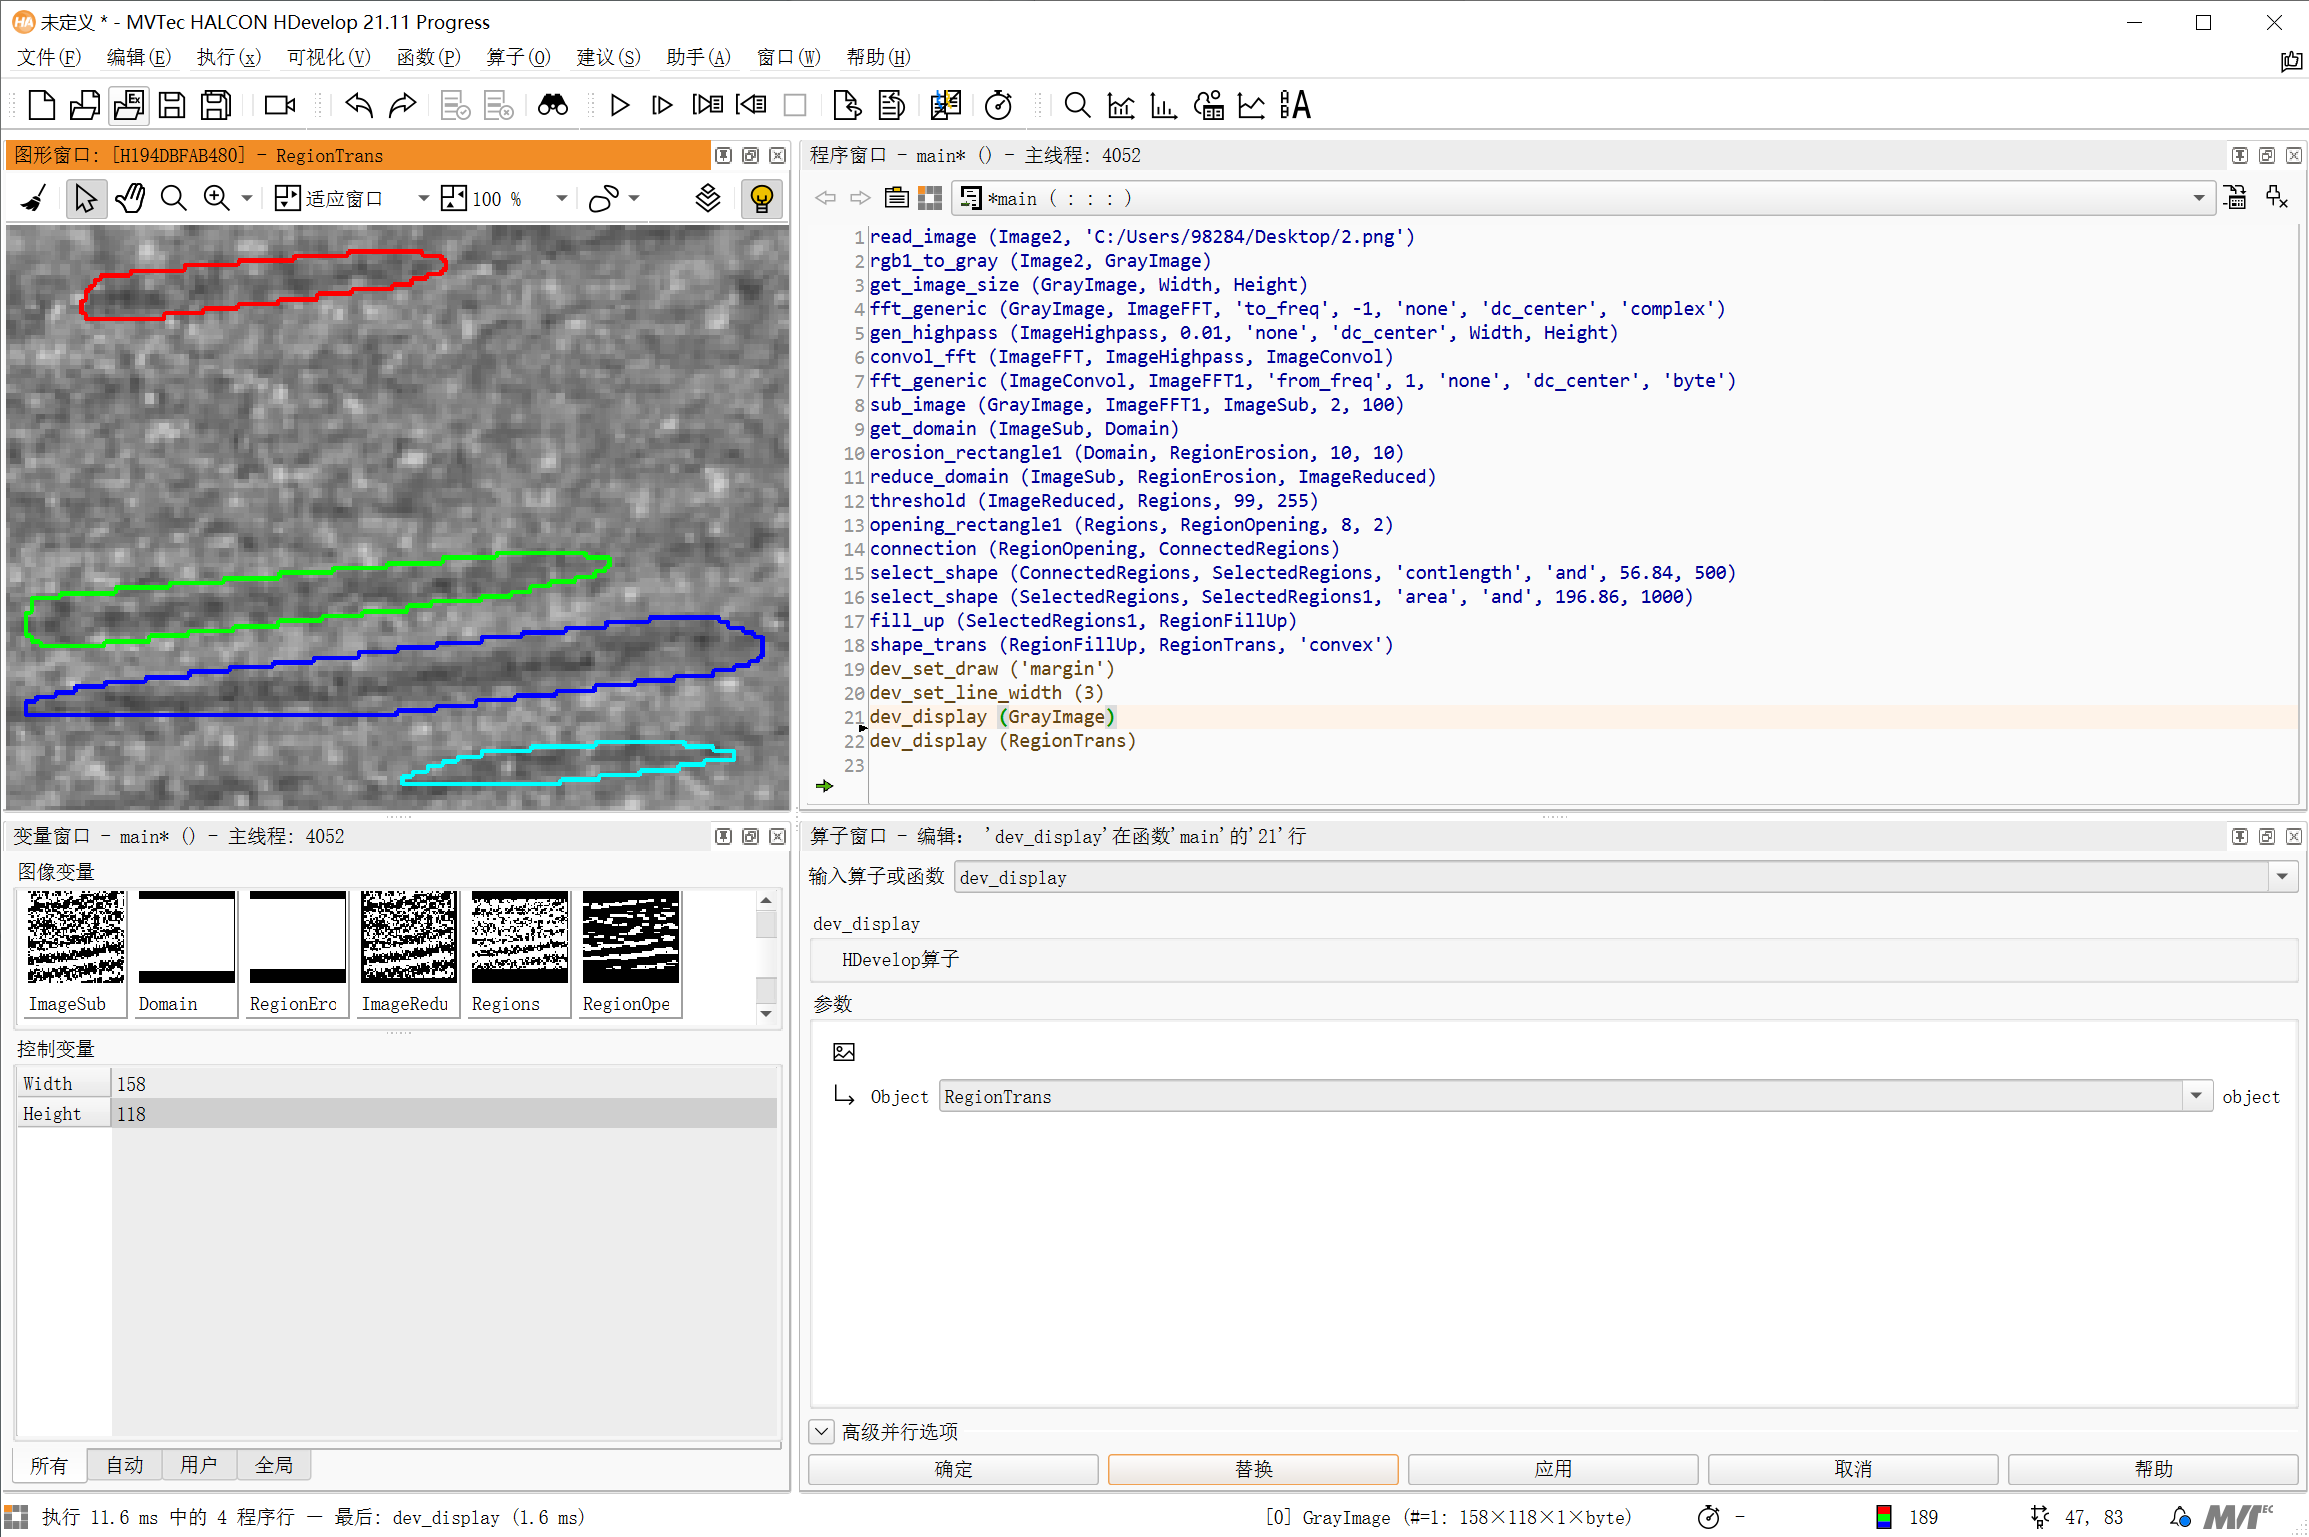Expand the 100 % zoom dropdown
This screenshot has height=1537, width=2309.
[562, 199]
